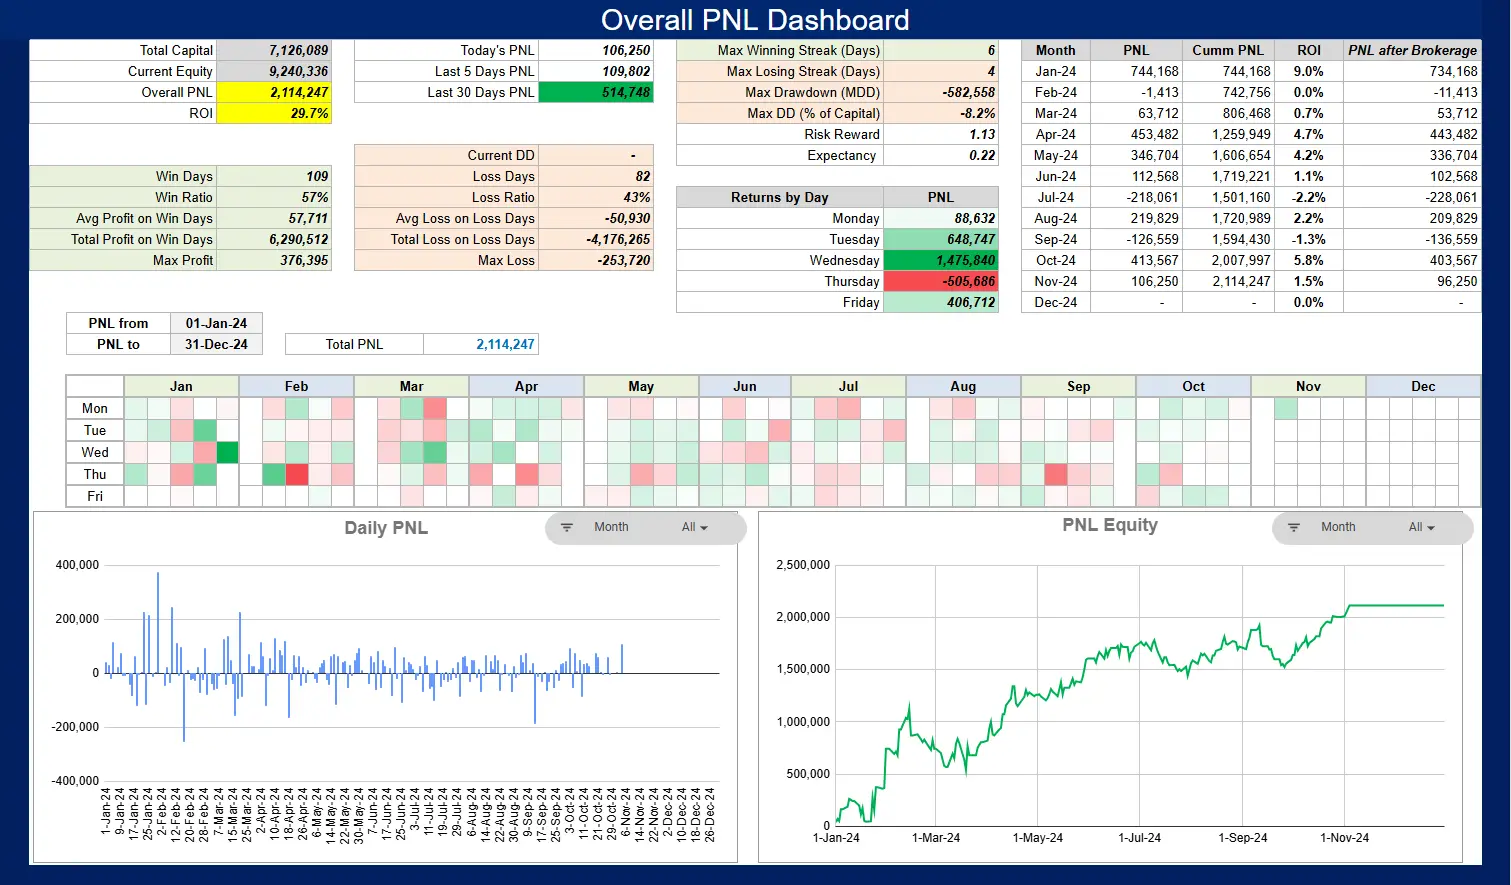The image size is (1511, 885).
Task: Click the Loss Days value 82
Action: [596, 176]
